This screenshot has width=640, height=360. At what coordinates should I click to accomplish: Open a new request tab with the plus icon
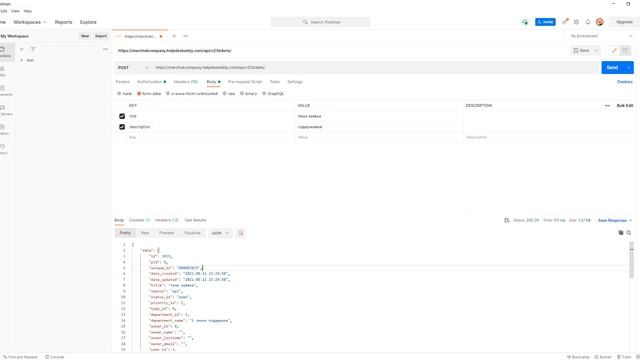pyautogui.click(x=174, y=36)
